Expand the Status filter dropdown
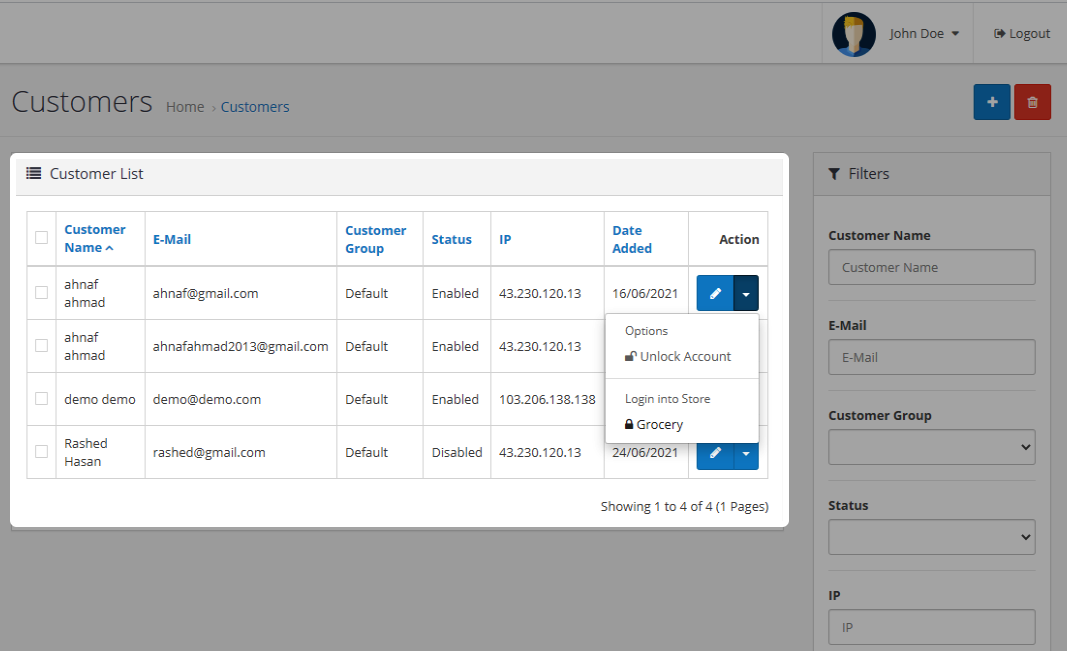 click(931, 537)
